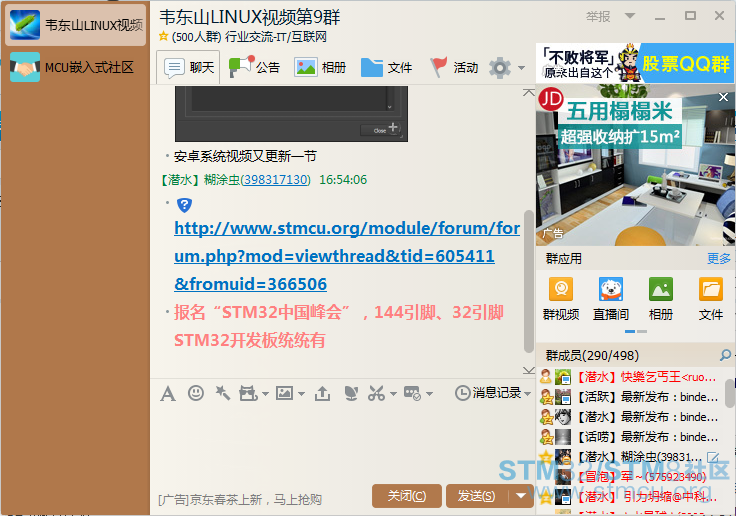This screenshot has width=736, height=516.
Task: Click chat scrollbar thumb
Action: pos(529,281)
